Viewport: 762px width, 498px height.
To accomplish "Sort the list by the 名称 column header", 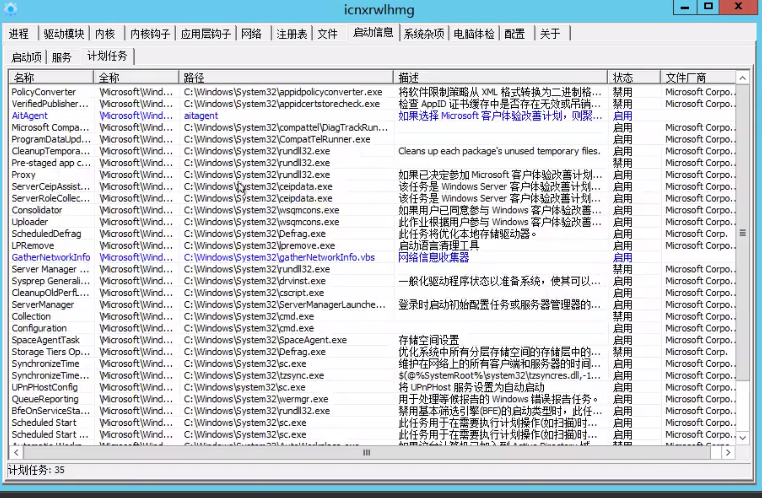I will click(x=52, y=77).
